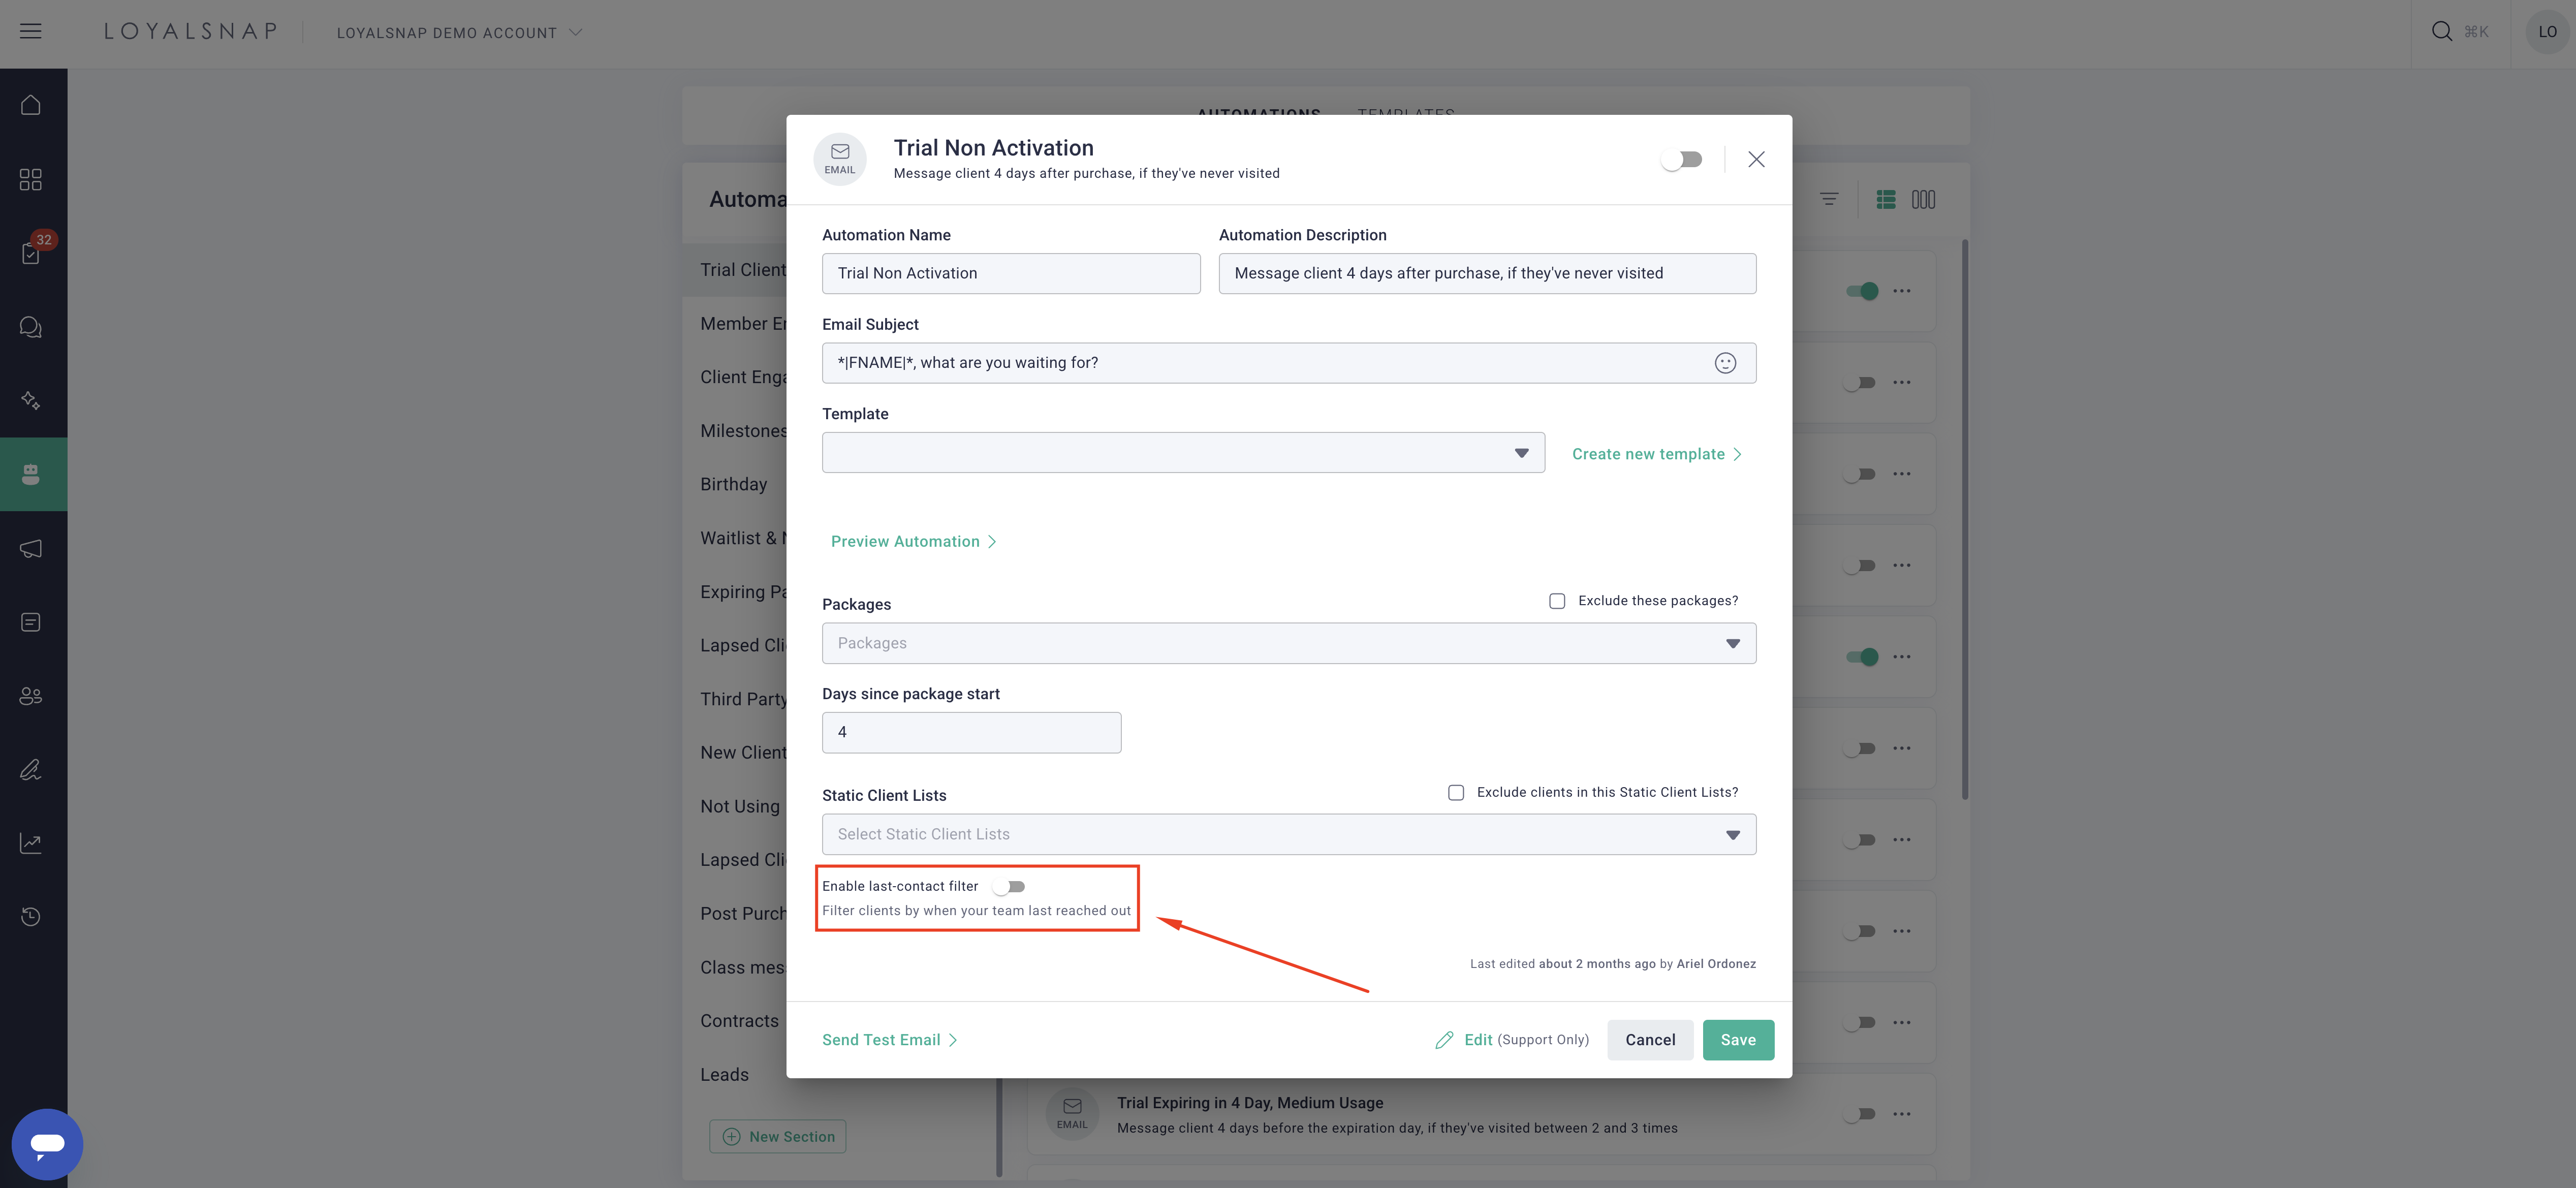Select the Post Purchase section
Image resolution: width=2576 pixels, height=1188 pixels.
coord(743,913)
